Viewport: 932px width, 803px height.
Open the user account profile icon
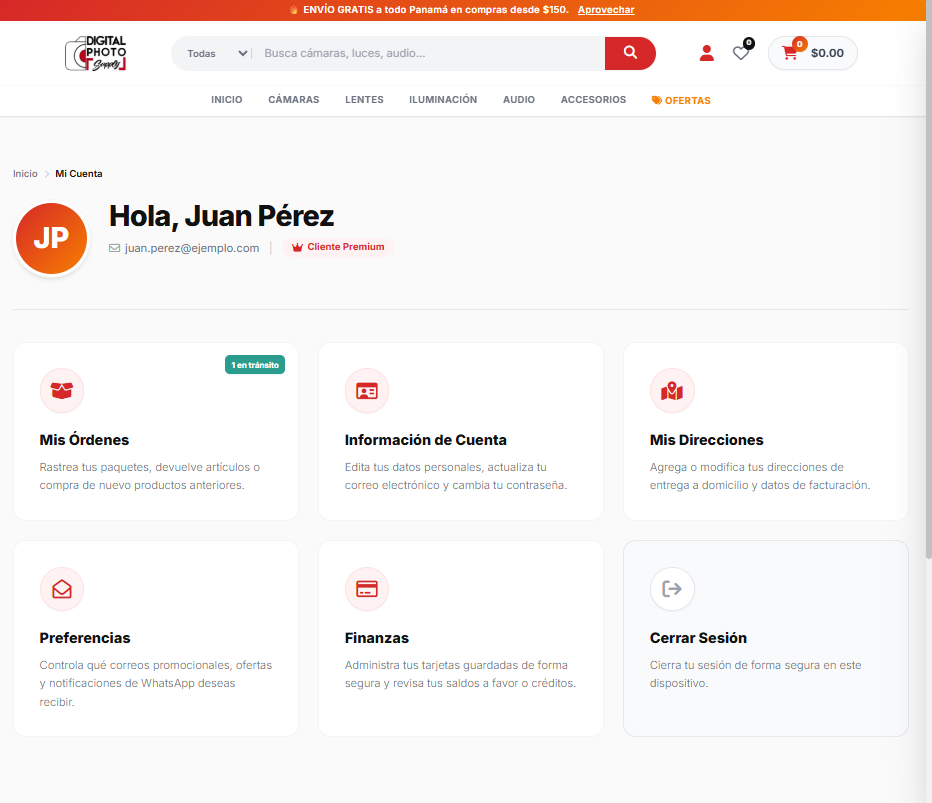[x=706, y=53]
